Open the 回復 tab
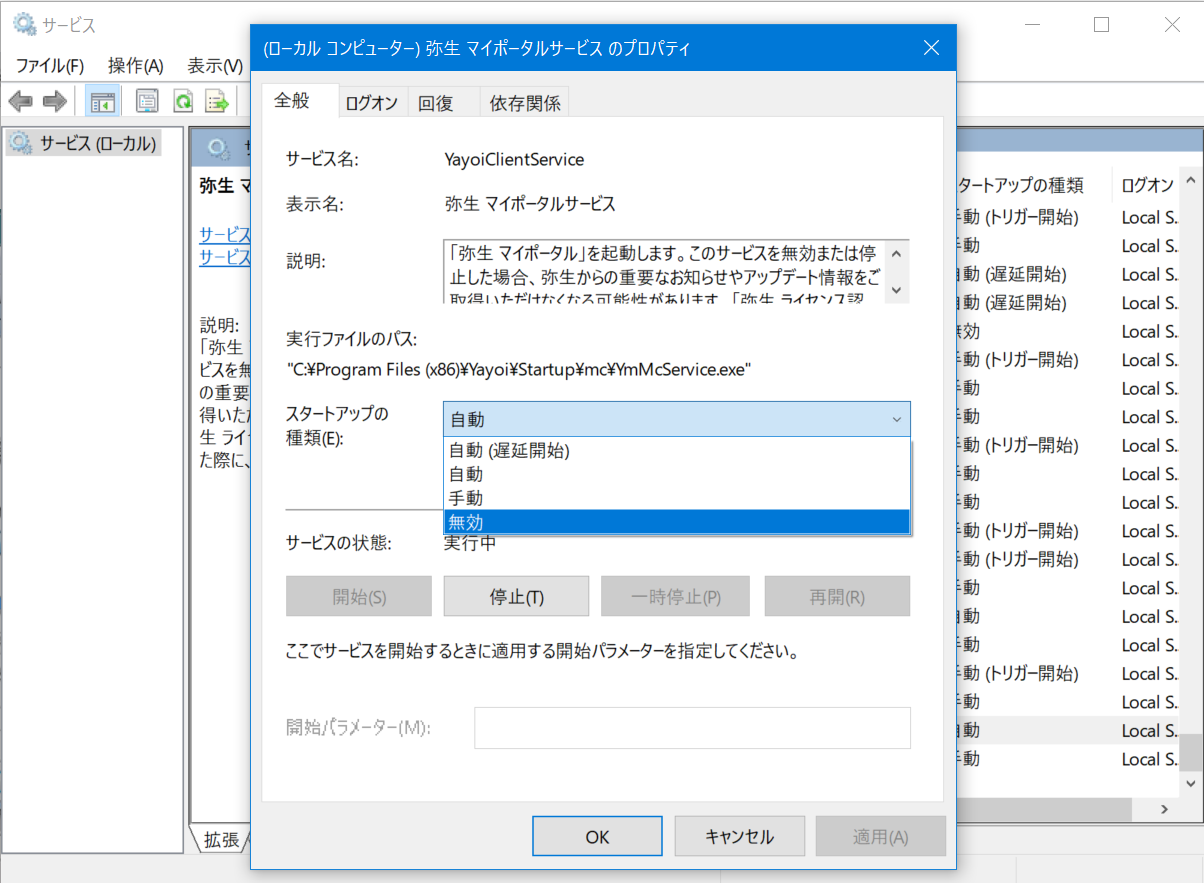 436,103
